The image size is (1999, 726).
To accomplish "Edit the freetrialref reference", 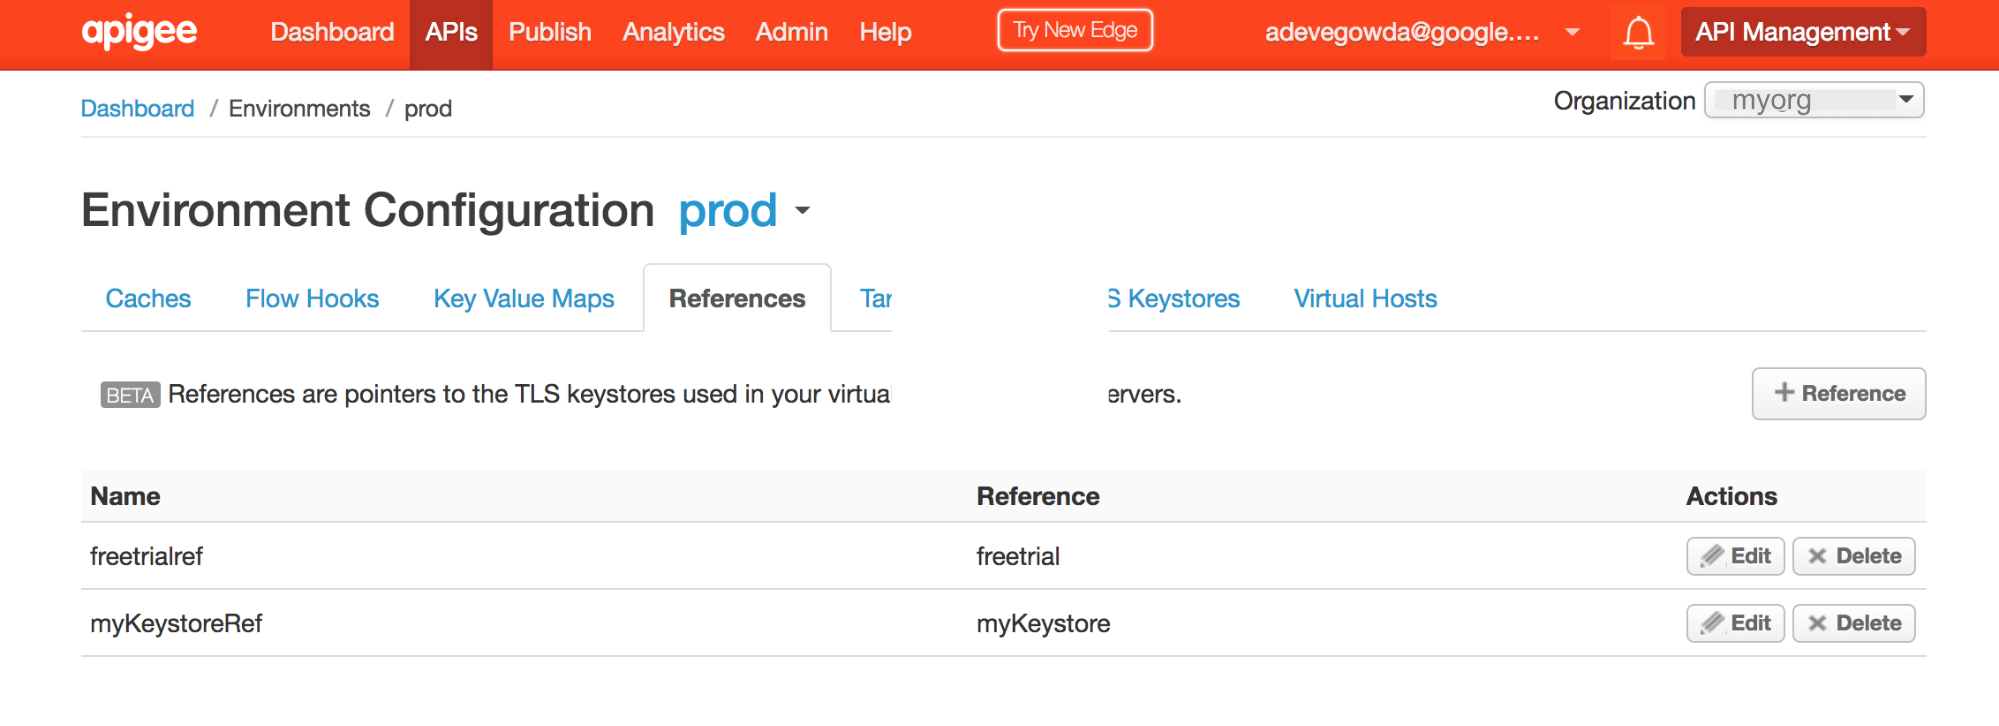I will (x=1735, y=556).
